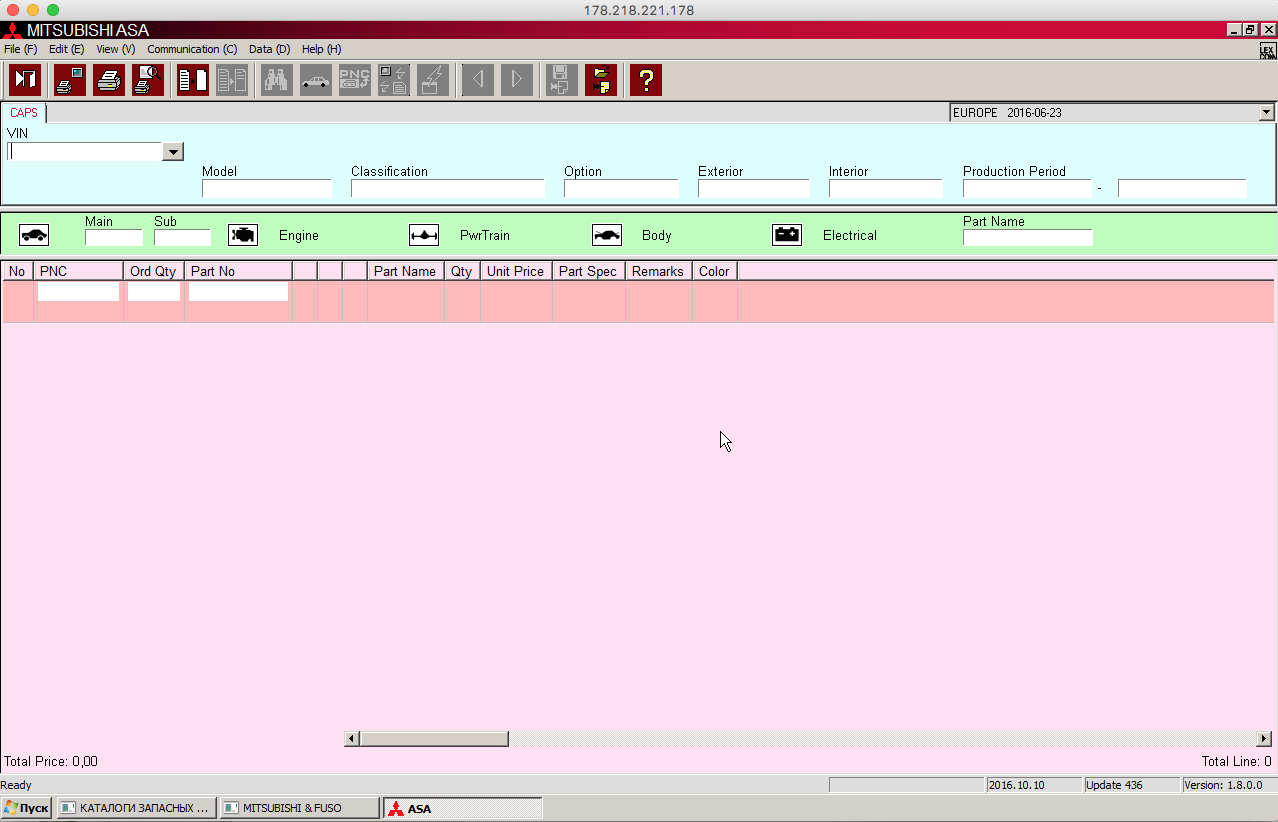Click the exit door icon in toolbar

pos(25,79)
